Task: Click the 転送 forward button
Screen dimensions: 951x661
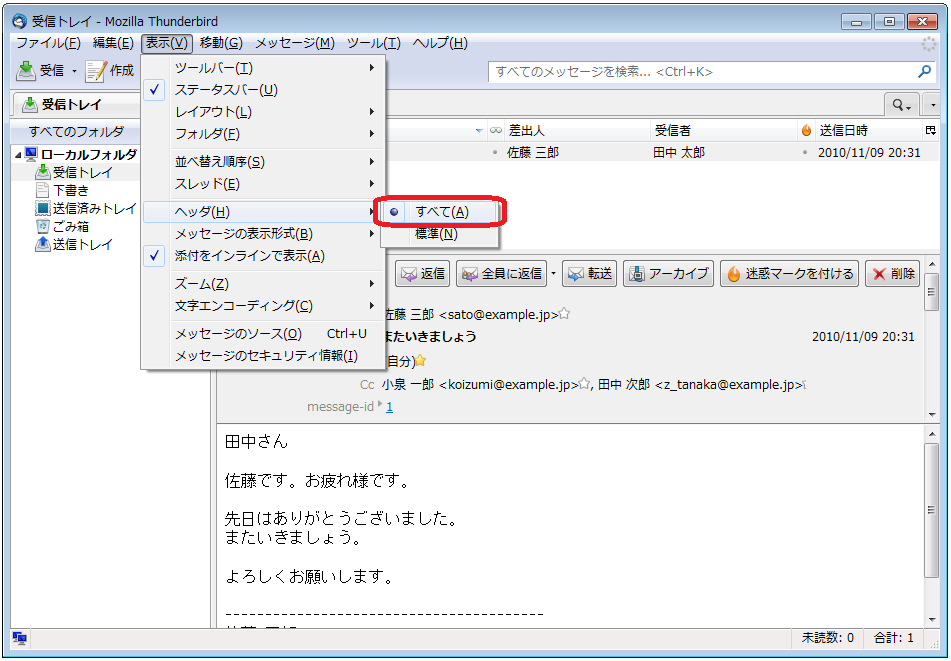Action: click(590, 274)
